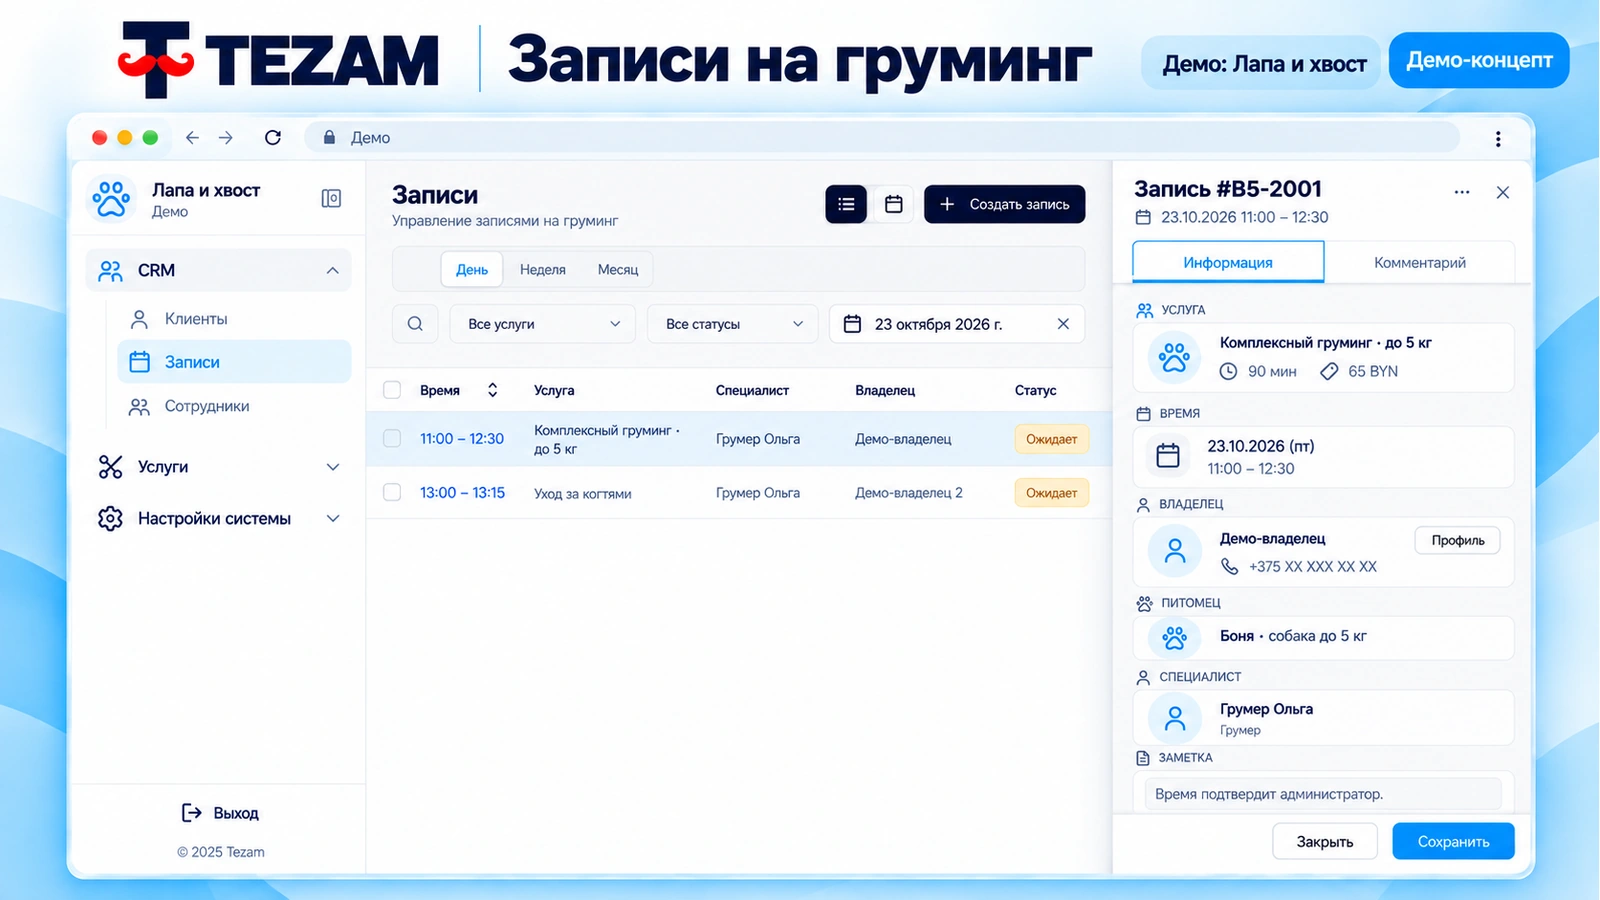This screenshot has width=1600, height=900.
Task: Click the browser address bar
Action: 882,138
